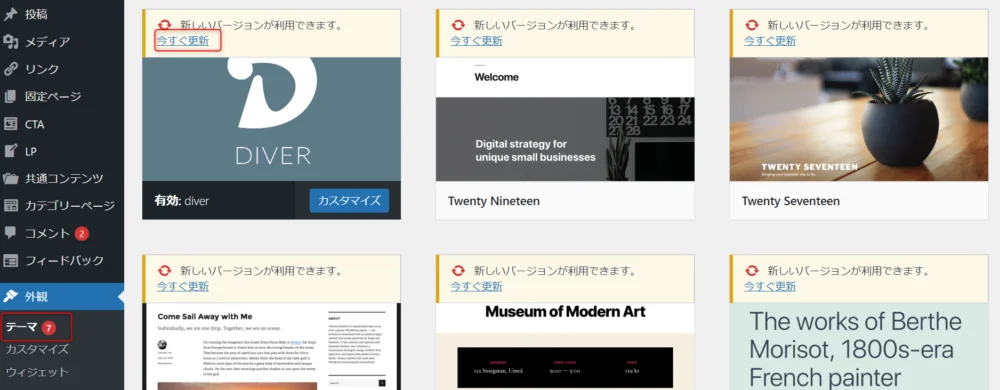This screenshot has height=390, width=1000.
Task: Click update icon above Come Sail Away theme
Action: [164, 271]
